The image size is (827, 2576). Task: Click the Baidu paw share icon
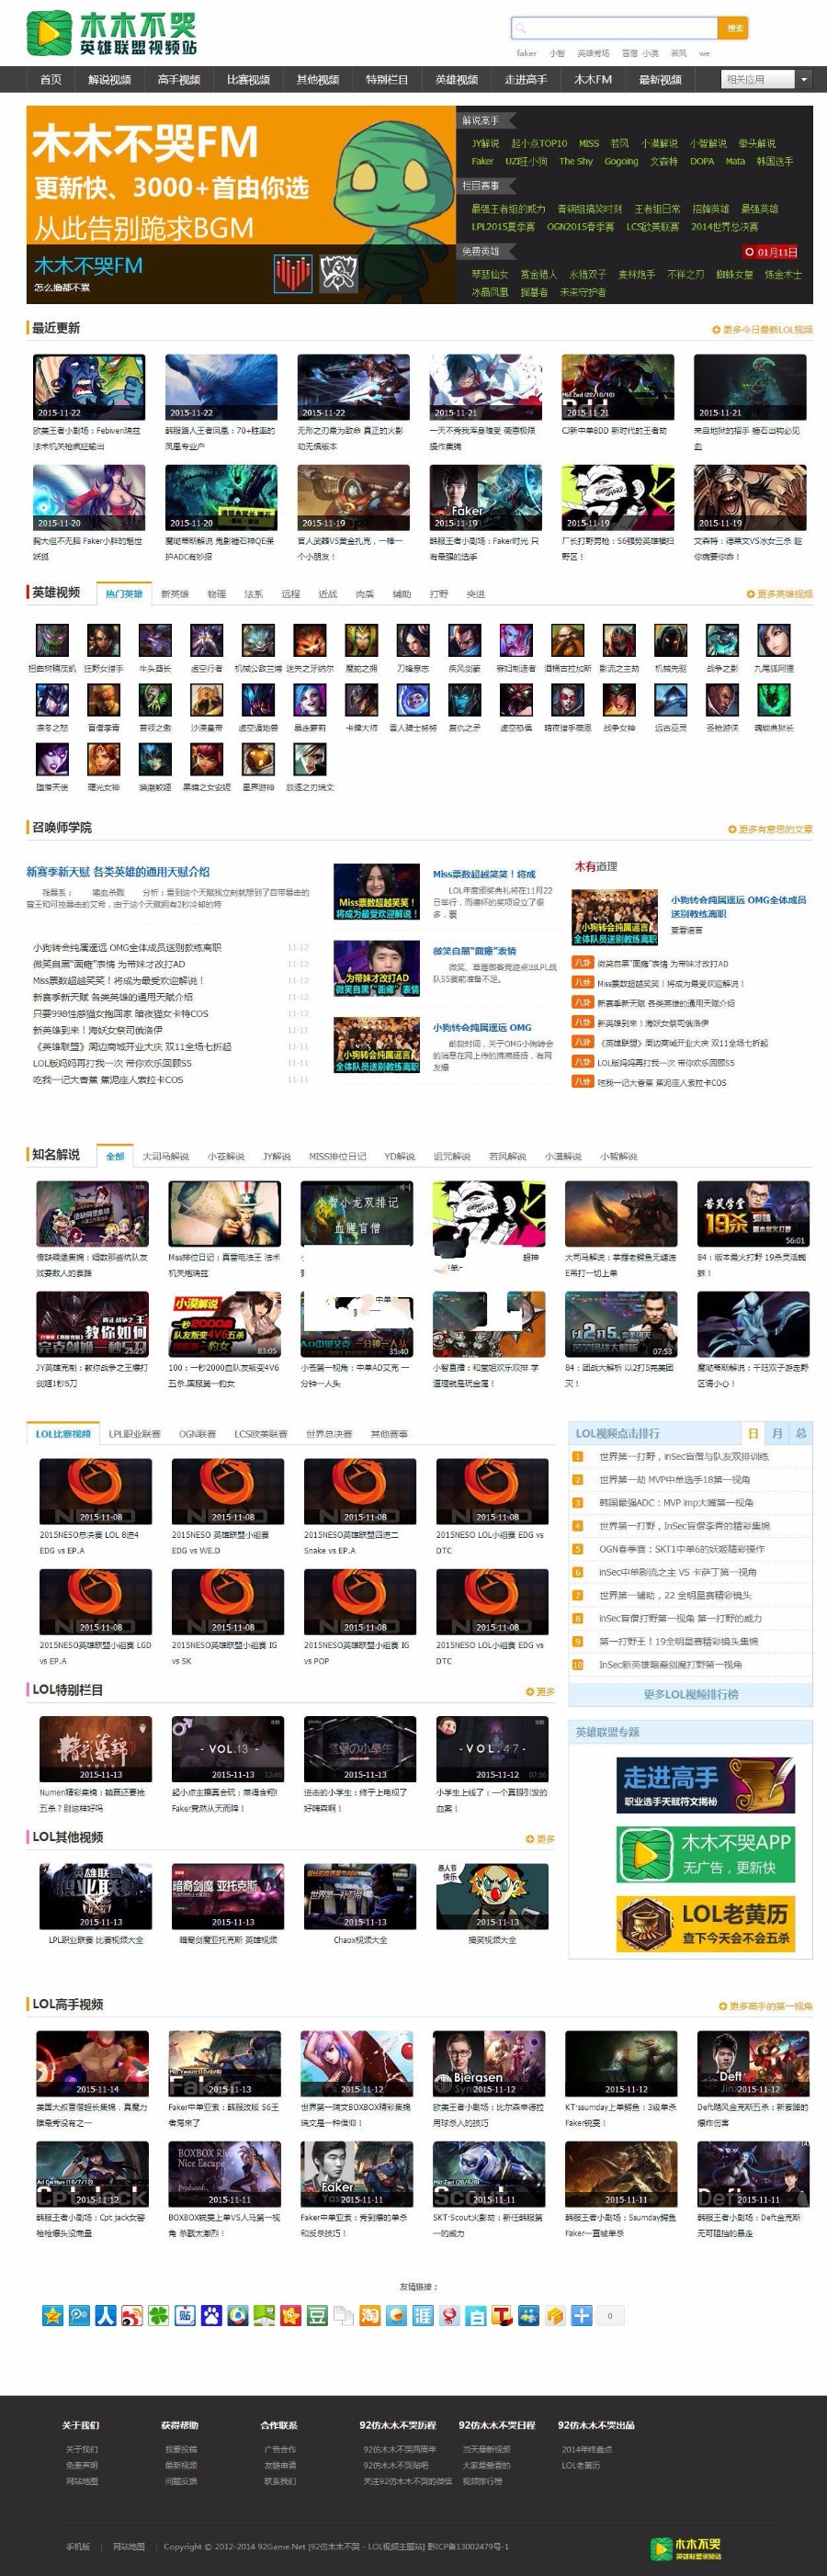[211, 2315]
